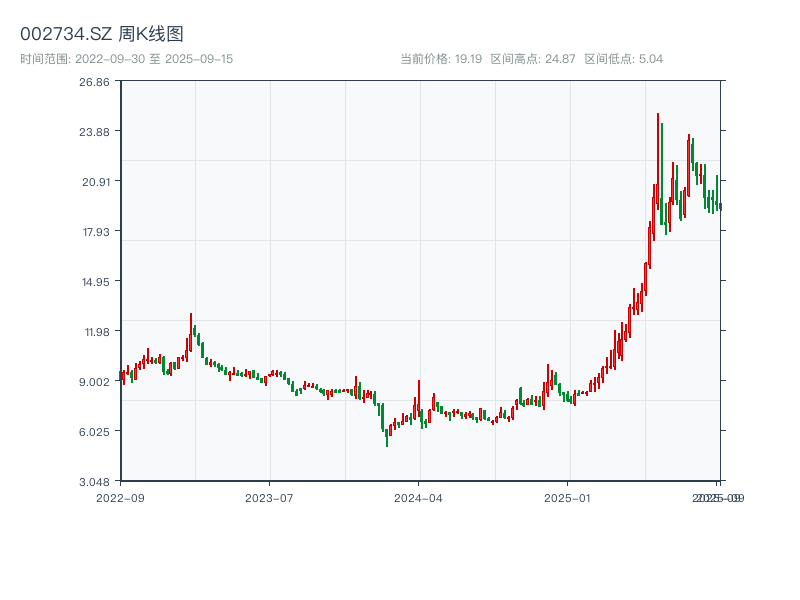This screenshot has height=600, width=800.
Task: Select the time range text 2022-09-30 至 2025-09-15
Action: coord(154,59)
